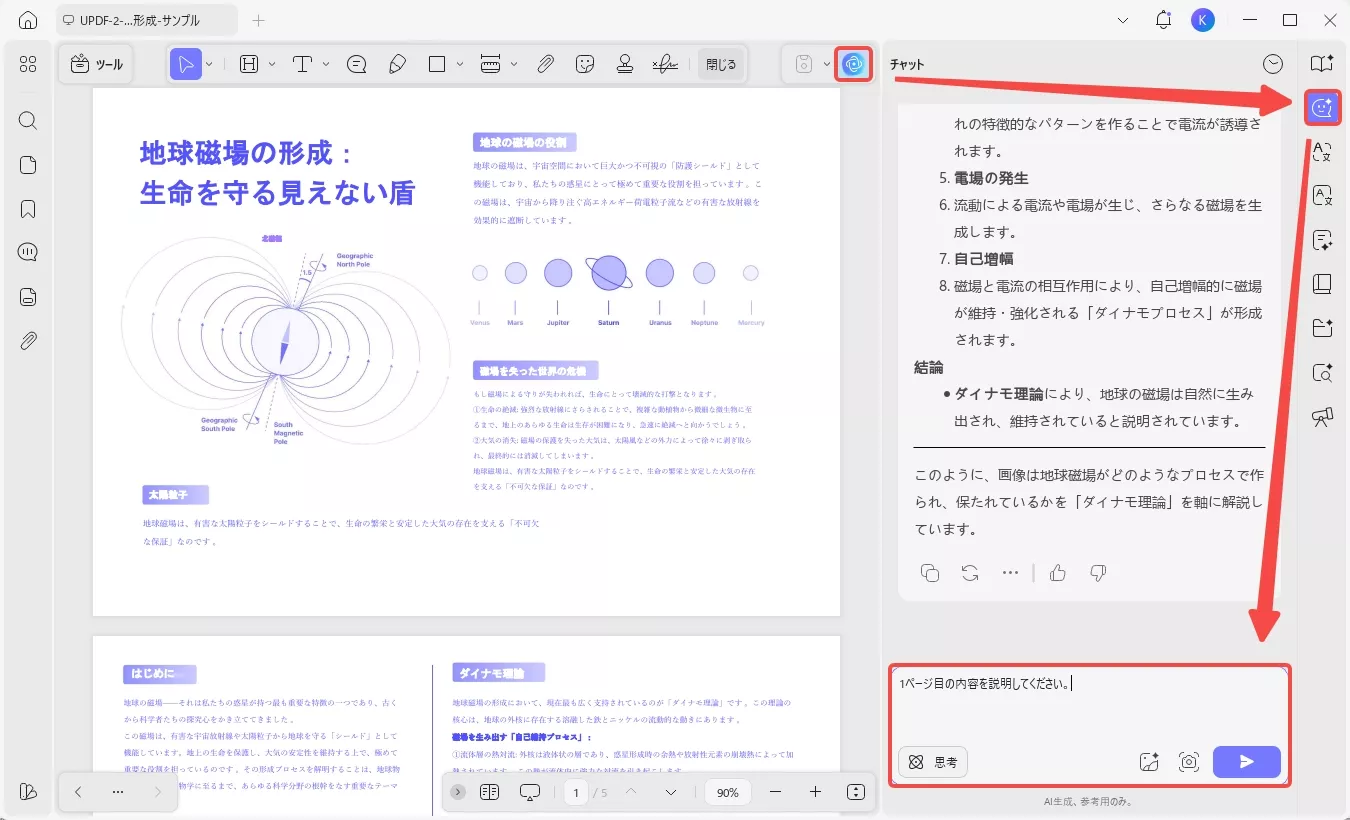This screenshot has height=820, width=1350.
Task: Open the file attachment paperclip tool
Action: (546, 63)
